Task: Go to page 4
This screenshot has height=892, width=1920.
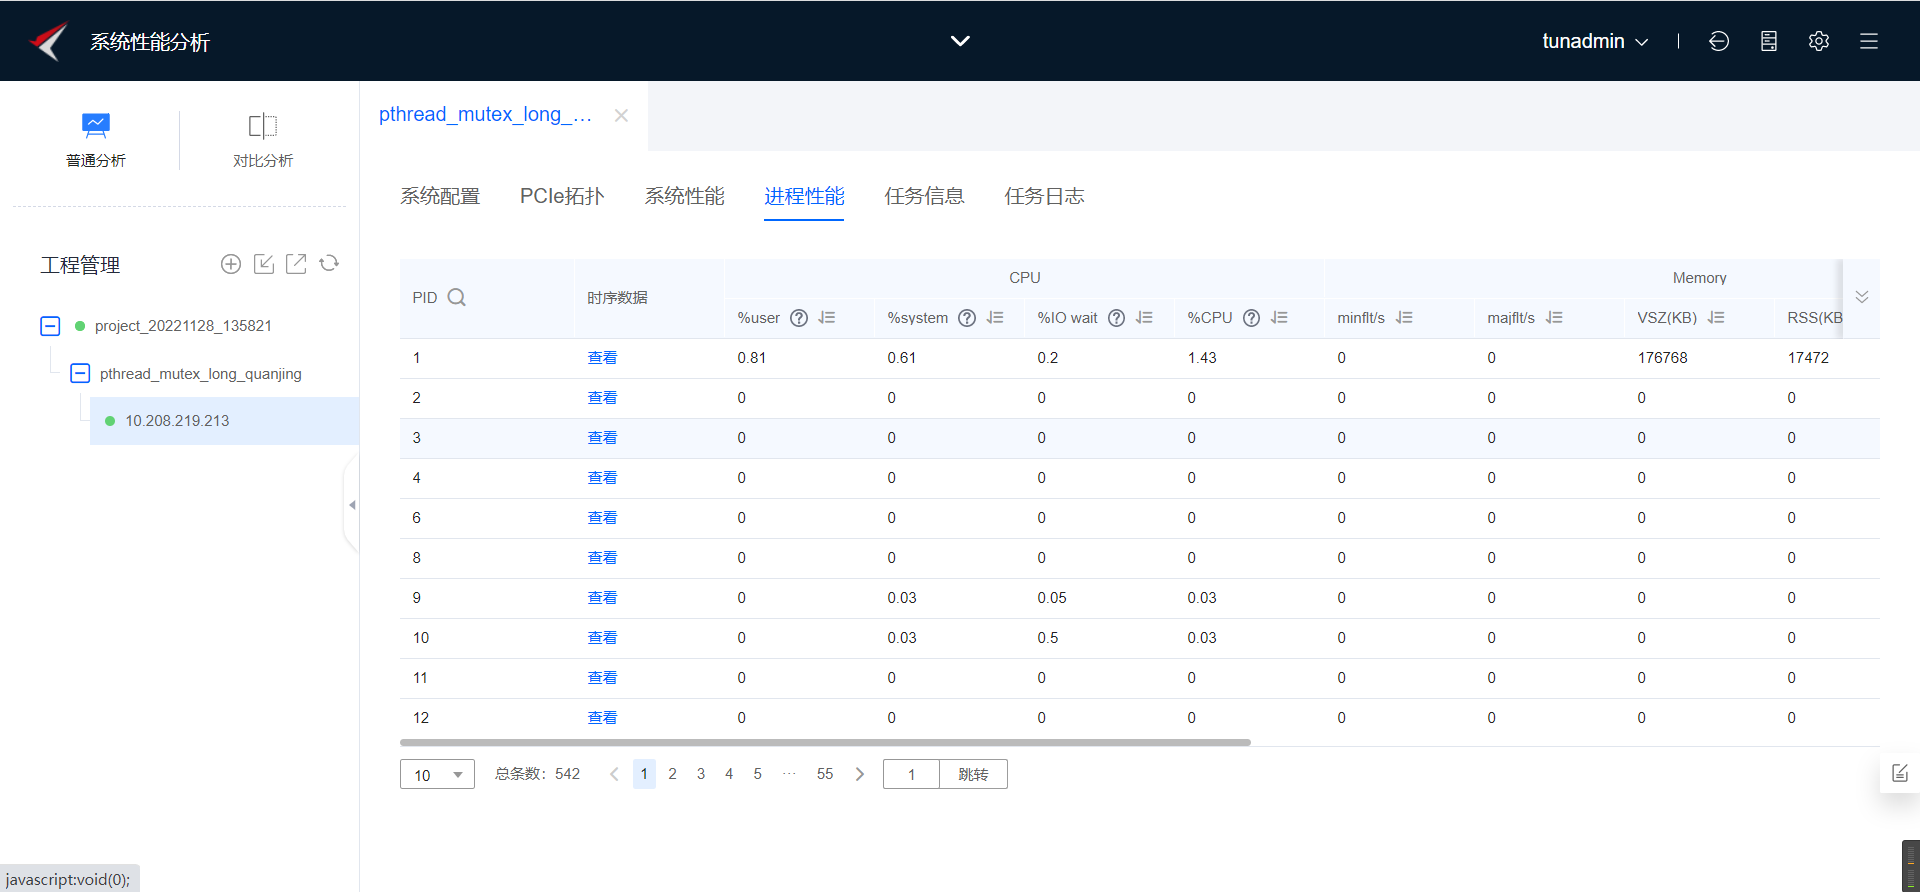Action: (729, 774)
